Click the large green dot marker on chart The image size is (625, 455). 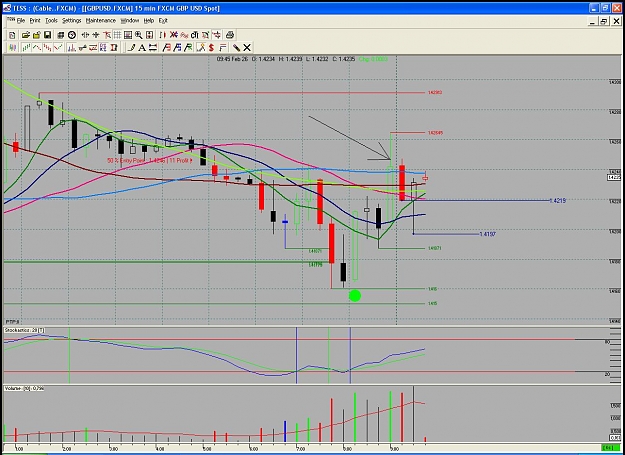355,296
